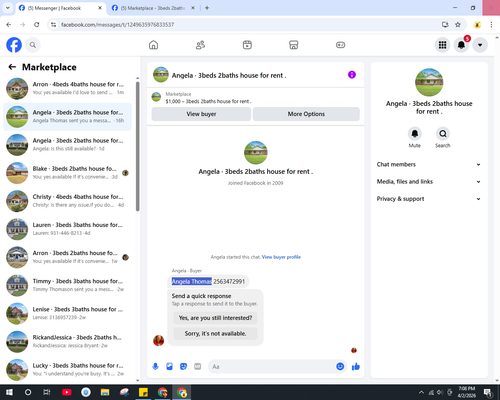The height and width of the screenshot is (400, 500).
Task: Send 'Sorry, it's not available.' response
Action: coord(215,334)
